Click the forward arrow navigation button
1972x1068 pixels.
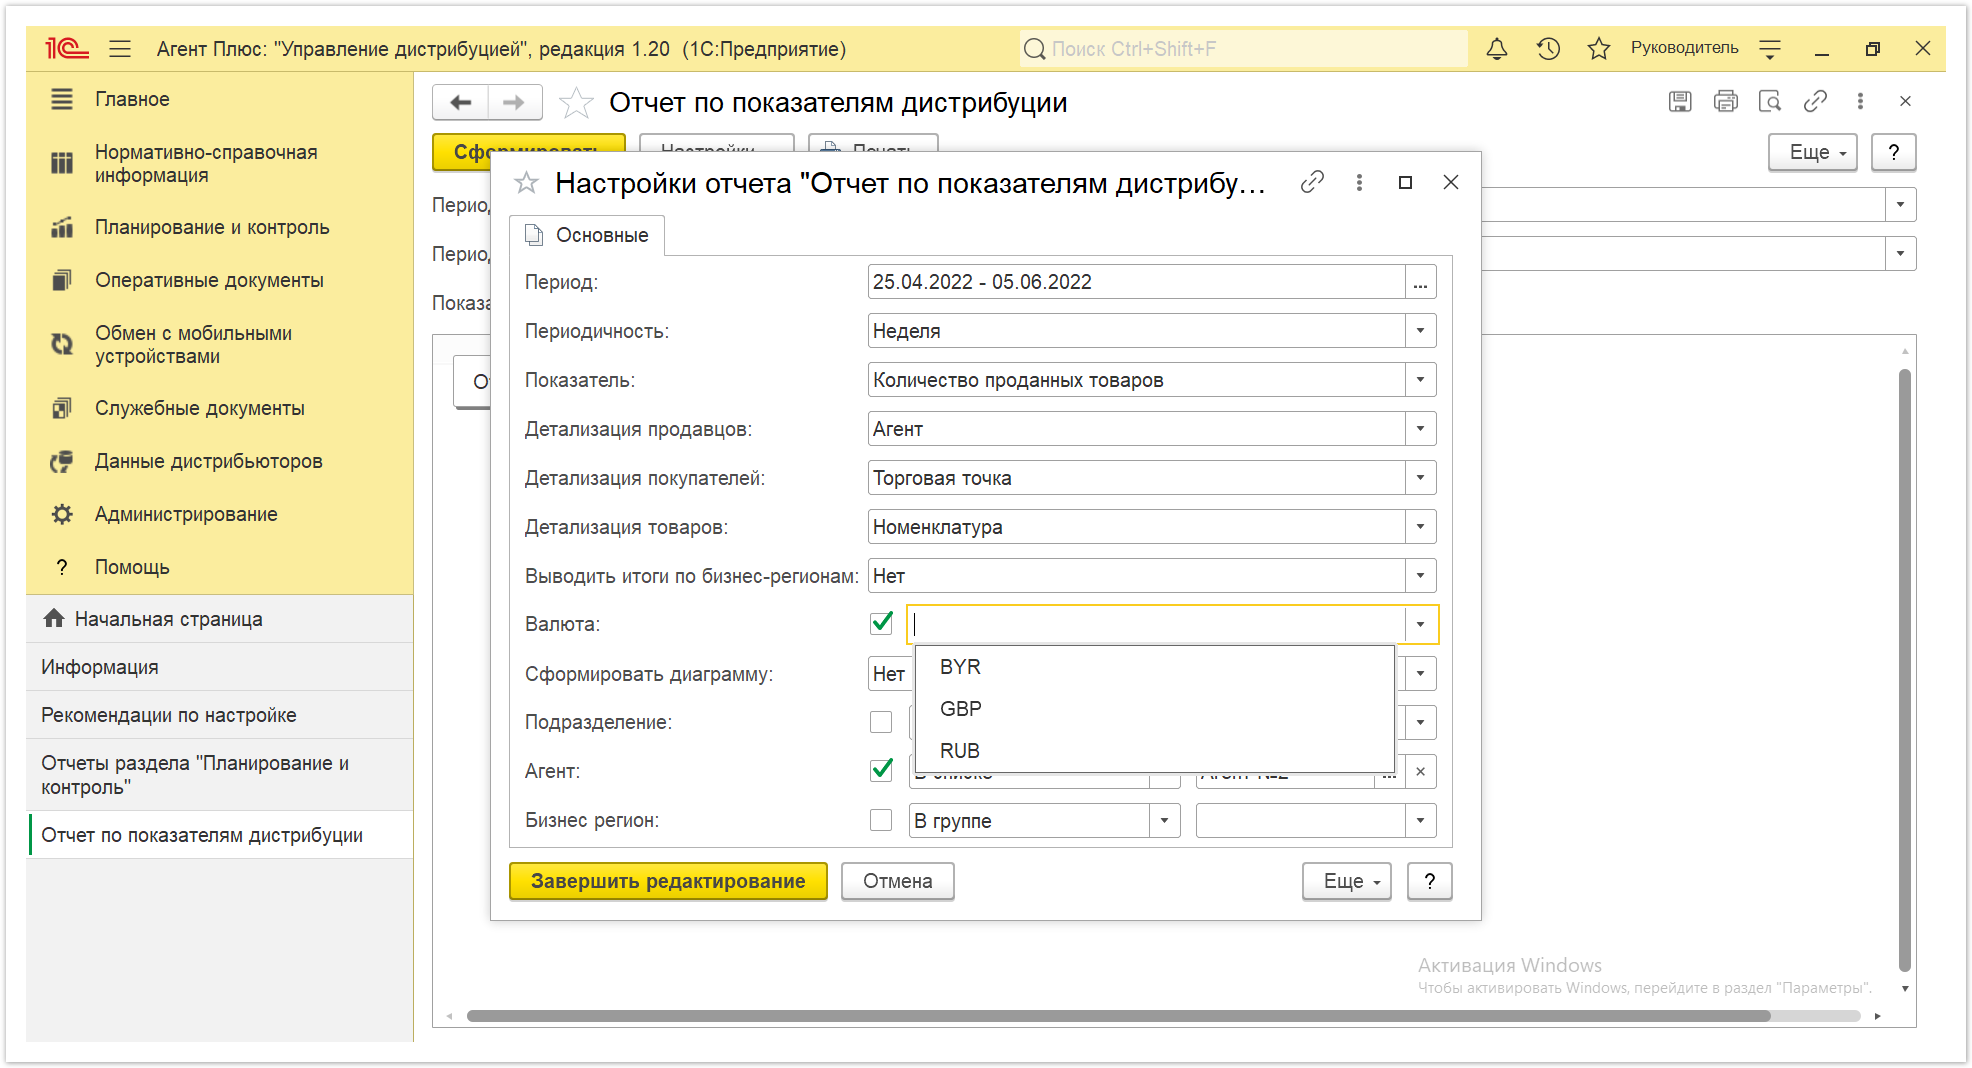tap(514, 102)
